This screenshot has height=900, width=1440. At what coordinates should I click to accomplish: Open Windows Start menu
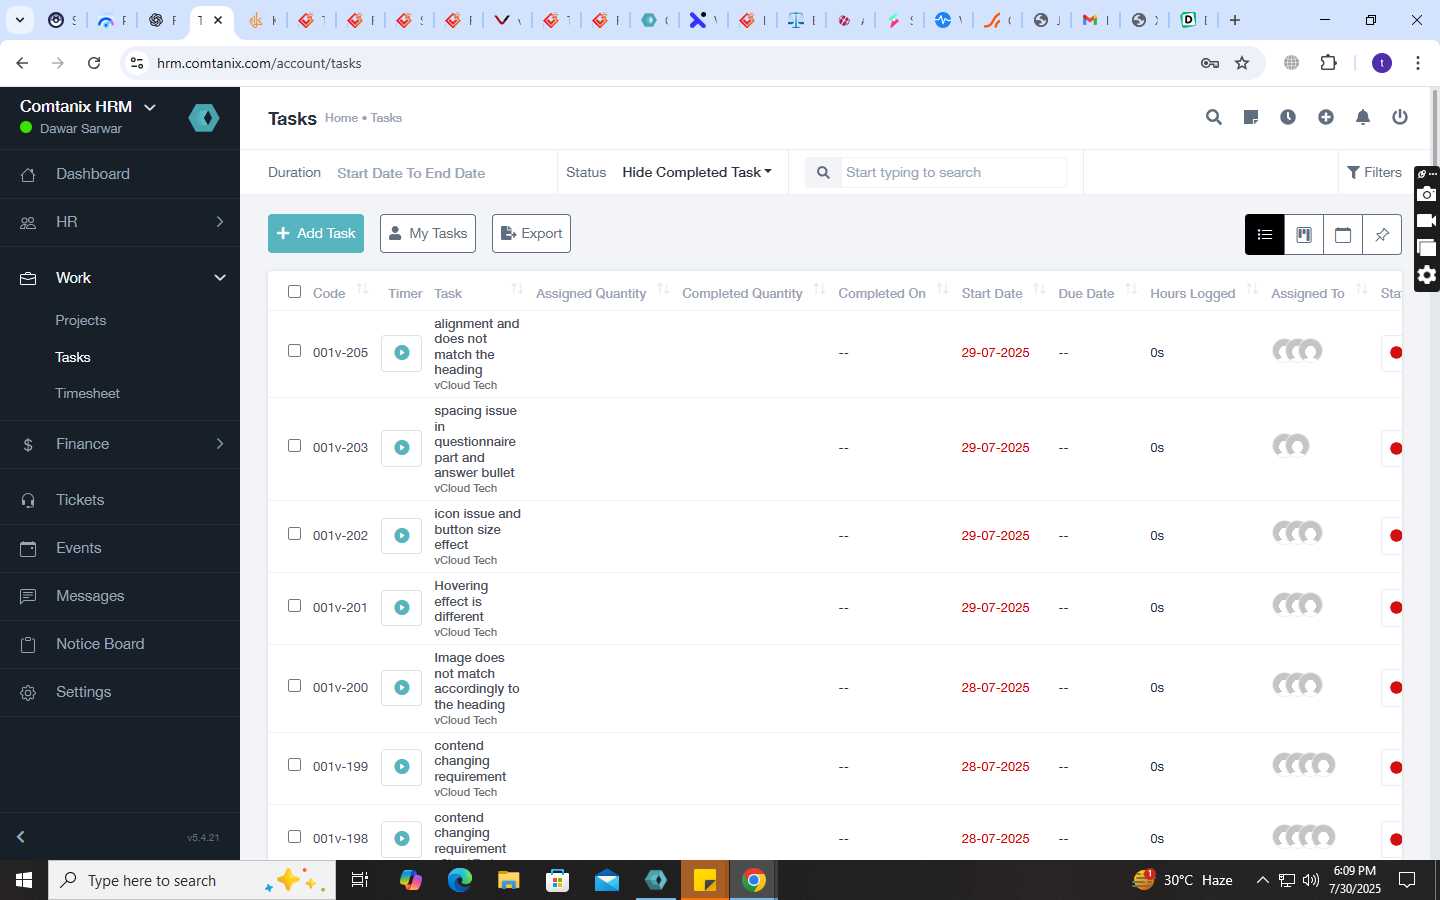[x=24, y=880]
